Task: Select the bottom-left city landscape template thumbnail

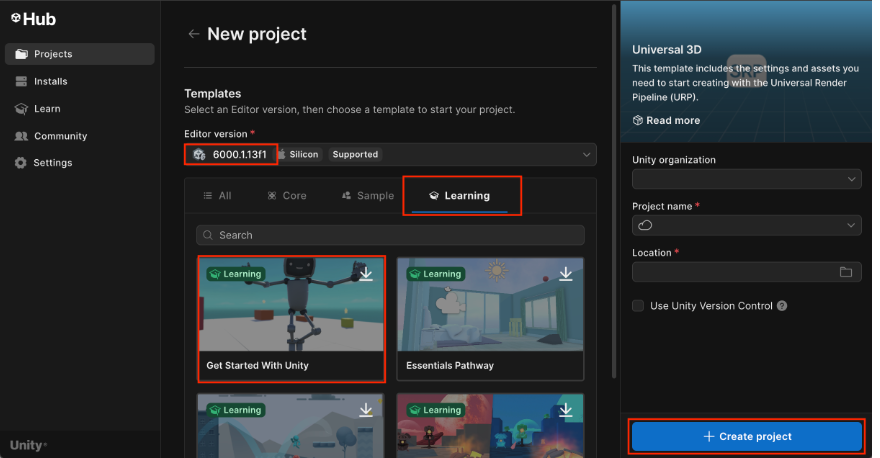Action: click(x=290, y=425)
